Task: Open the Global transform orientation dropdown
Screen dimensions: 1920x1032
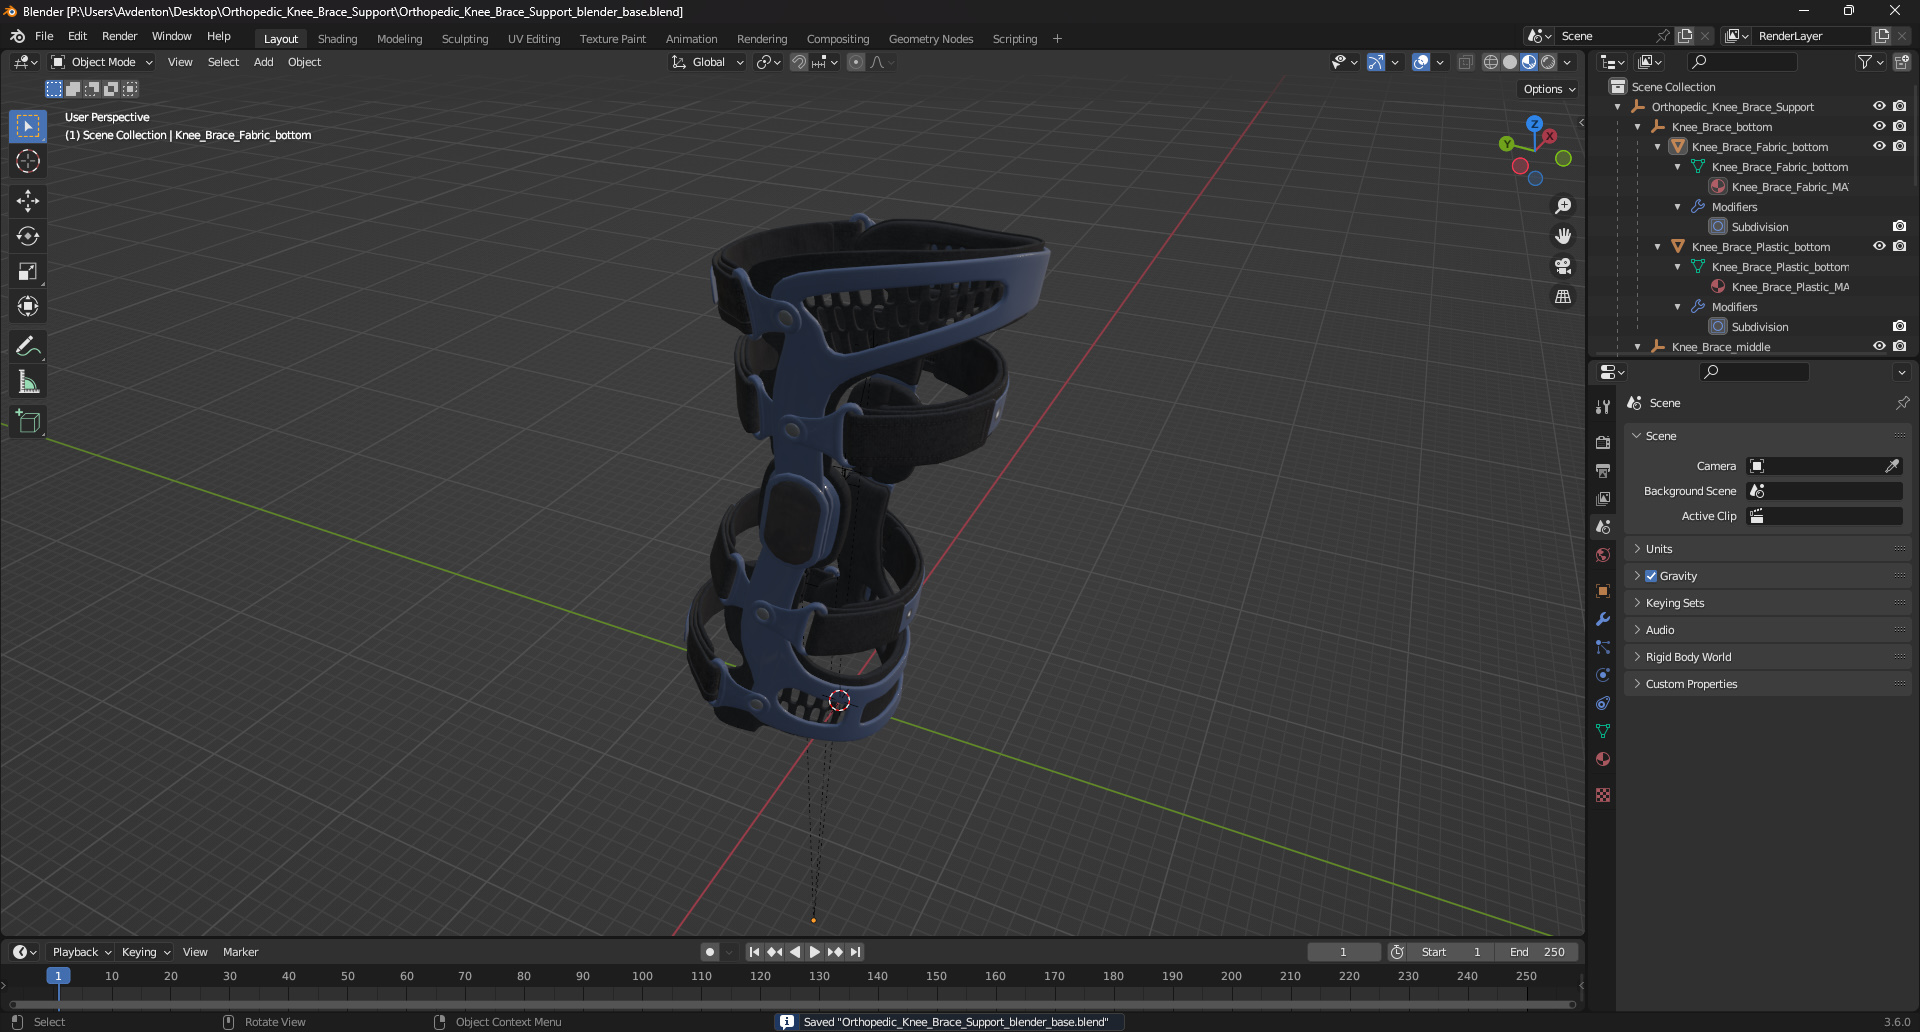Action: 708,62
